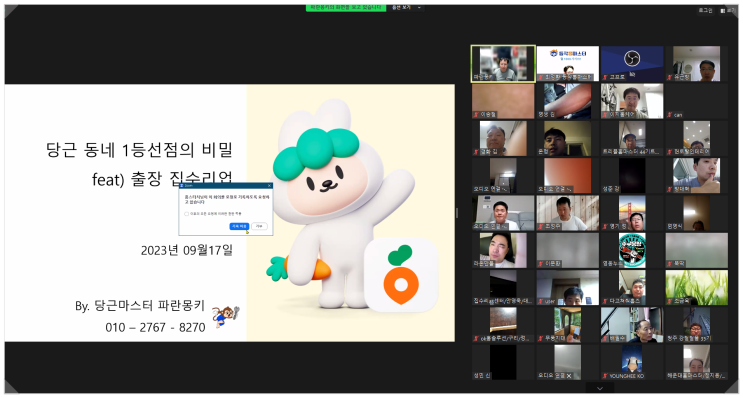Click the phone number '010 – 2767 - 8270'

pos(155,327)
